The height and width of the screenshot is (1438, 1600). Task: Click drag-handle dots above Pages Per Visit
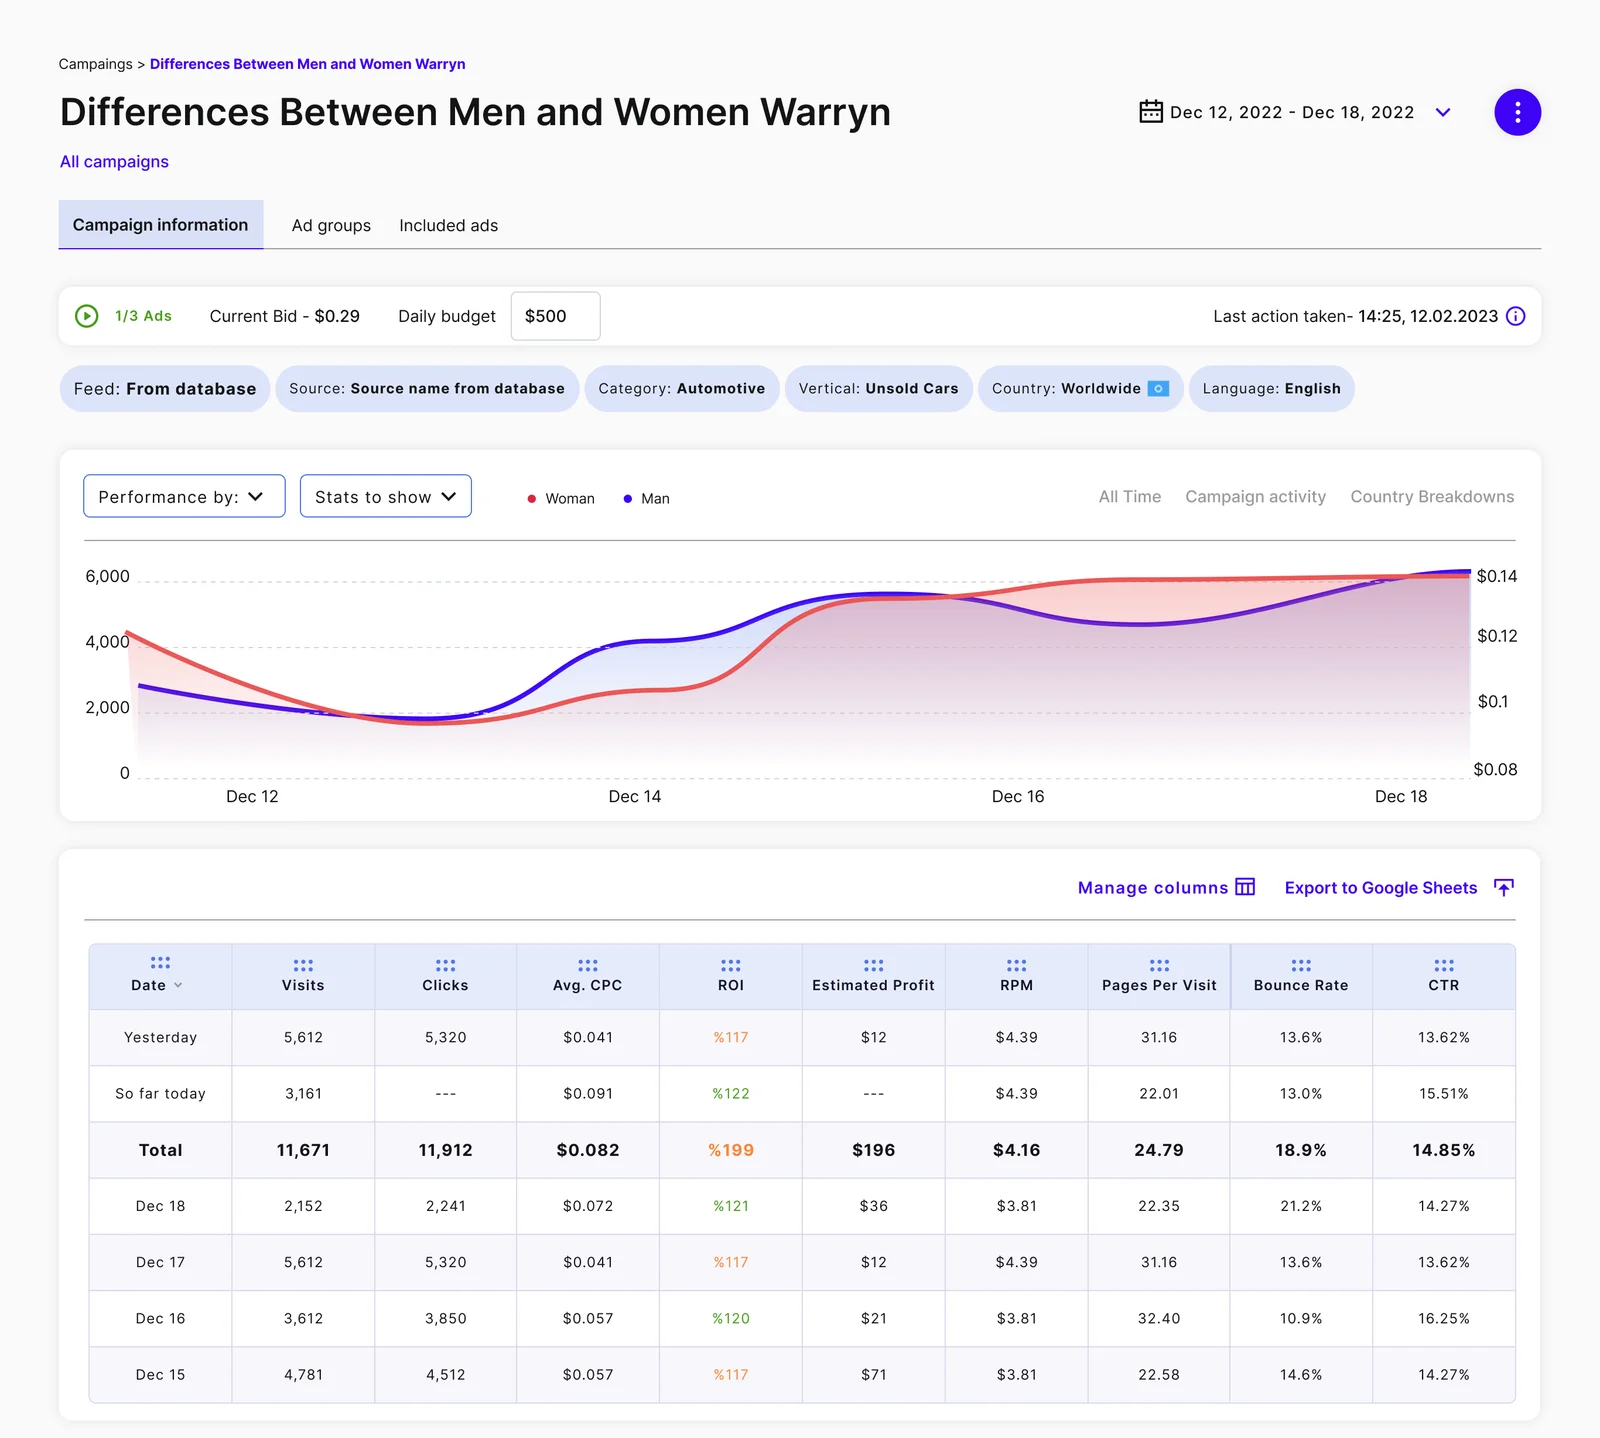tap(1159, 965)
